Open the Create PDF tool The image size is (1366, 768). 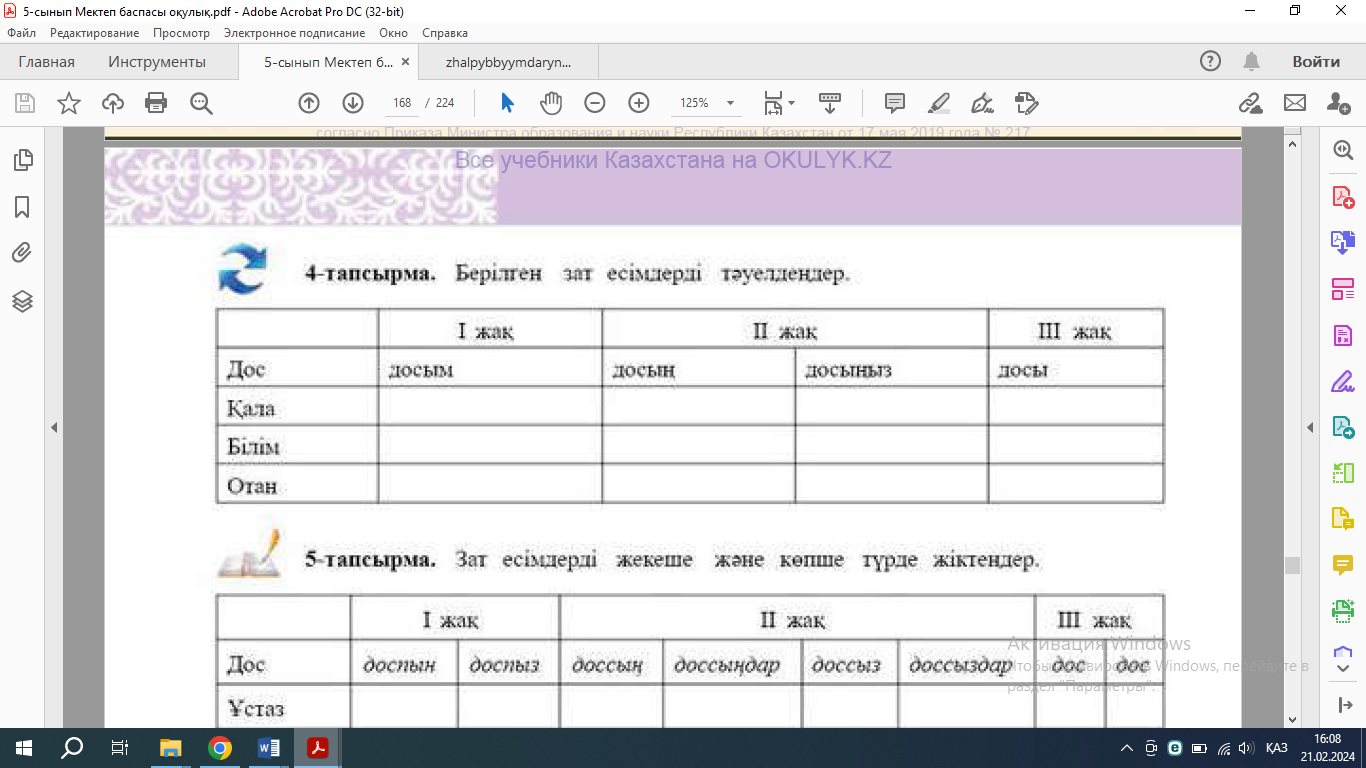pos(1342,196)
